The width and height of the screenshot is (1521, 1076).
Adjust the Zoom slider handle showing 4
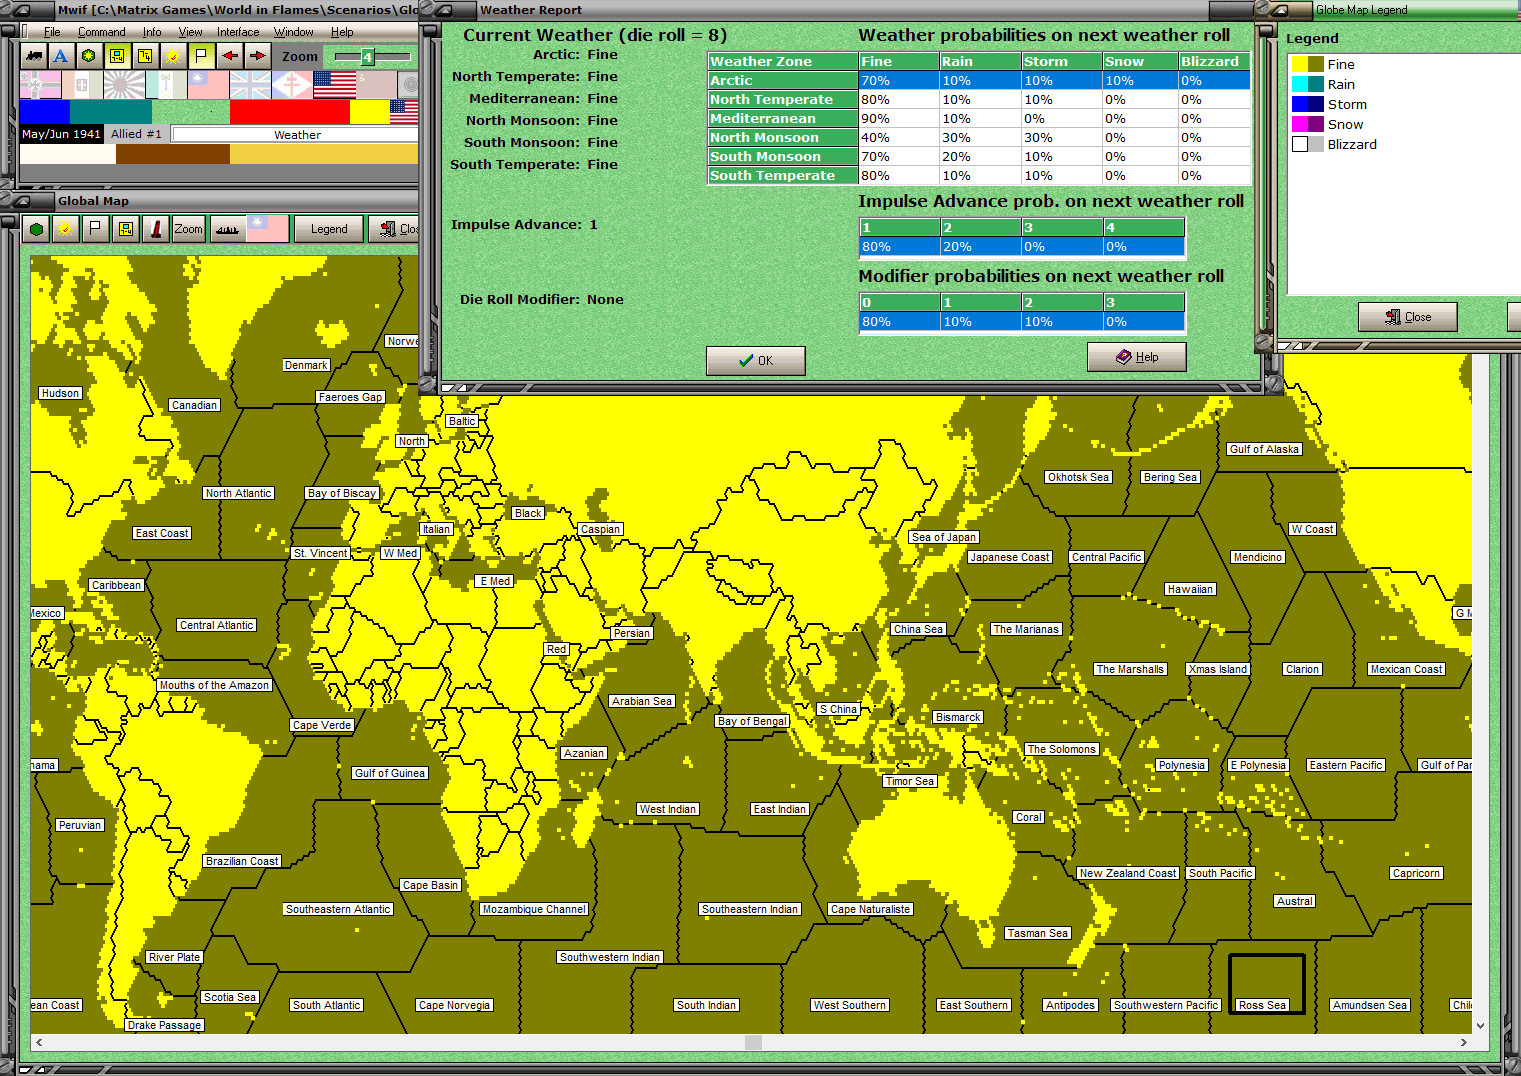(x=367, y=57)
